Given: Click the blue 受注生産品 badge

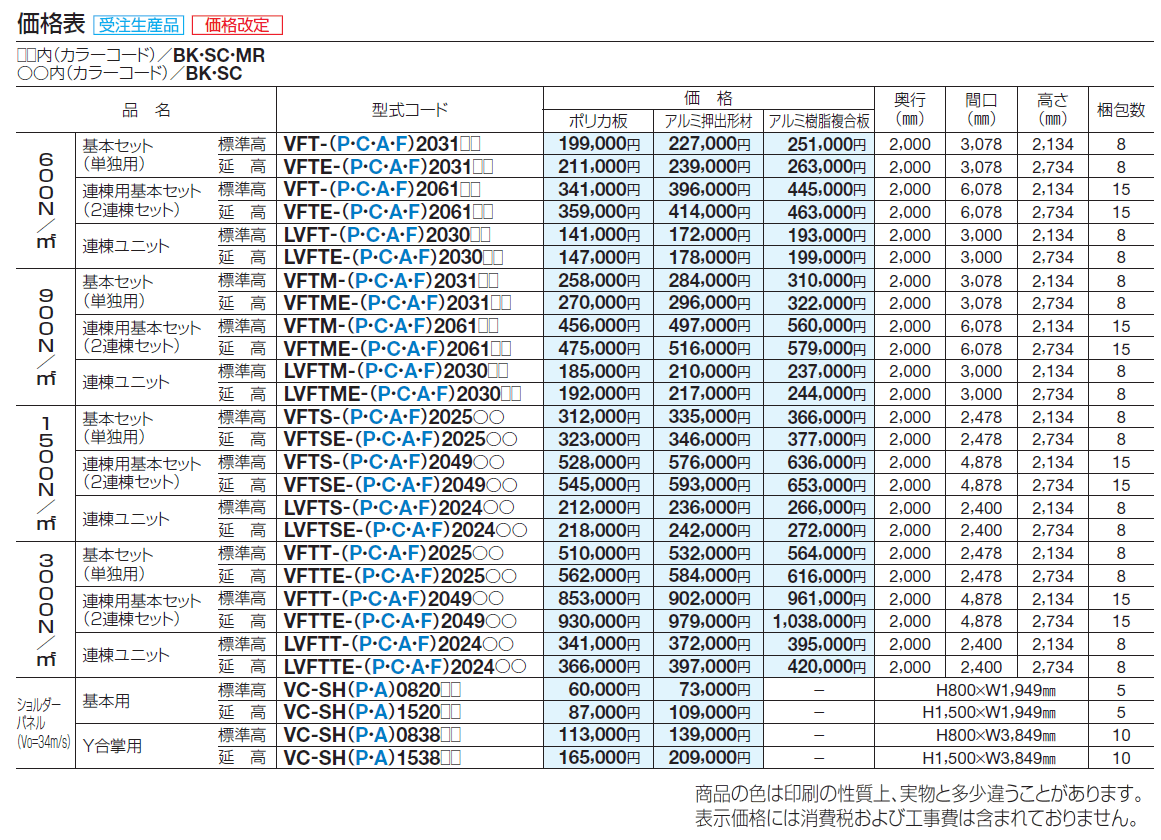Looking at the screenshot, I should point(137,24).
